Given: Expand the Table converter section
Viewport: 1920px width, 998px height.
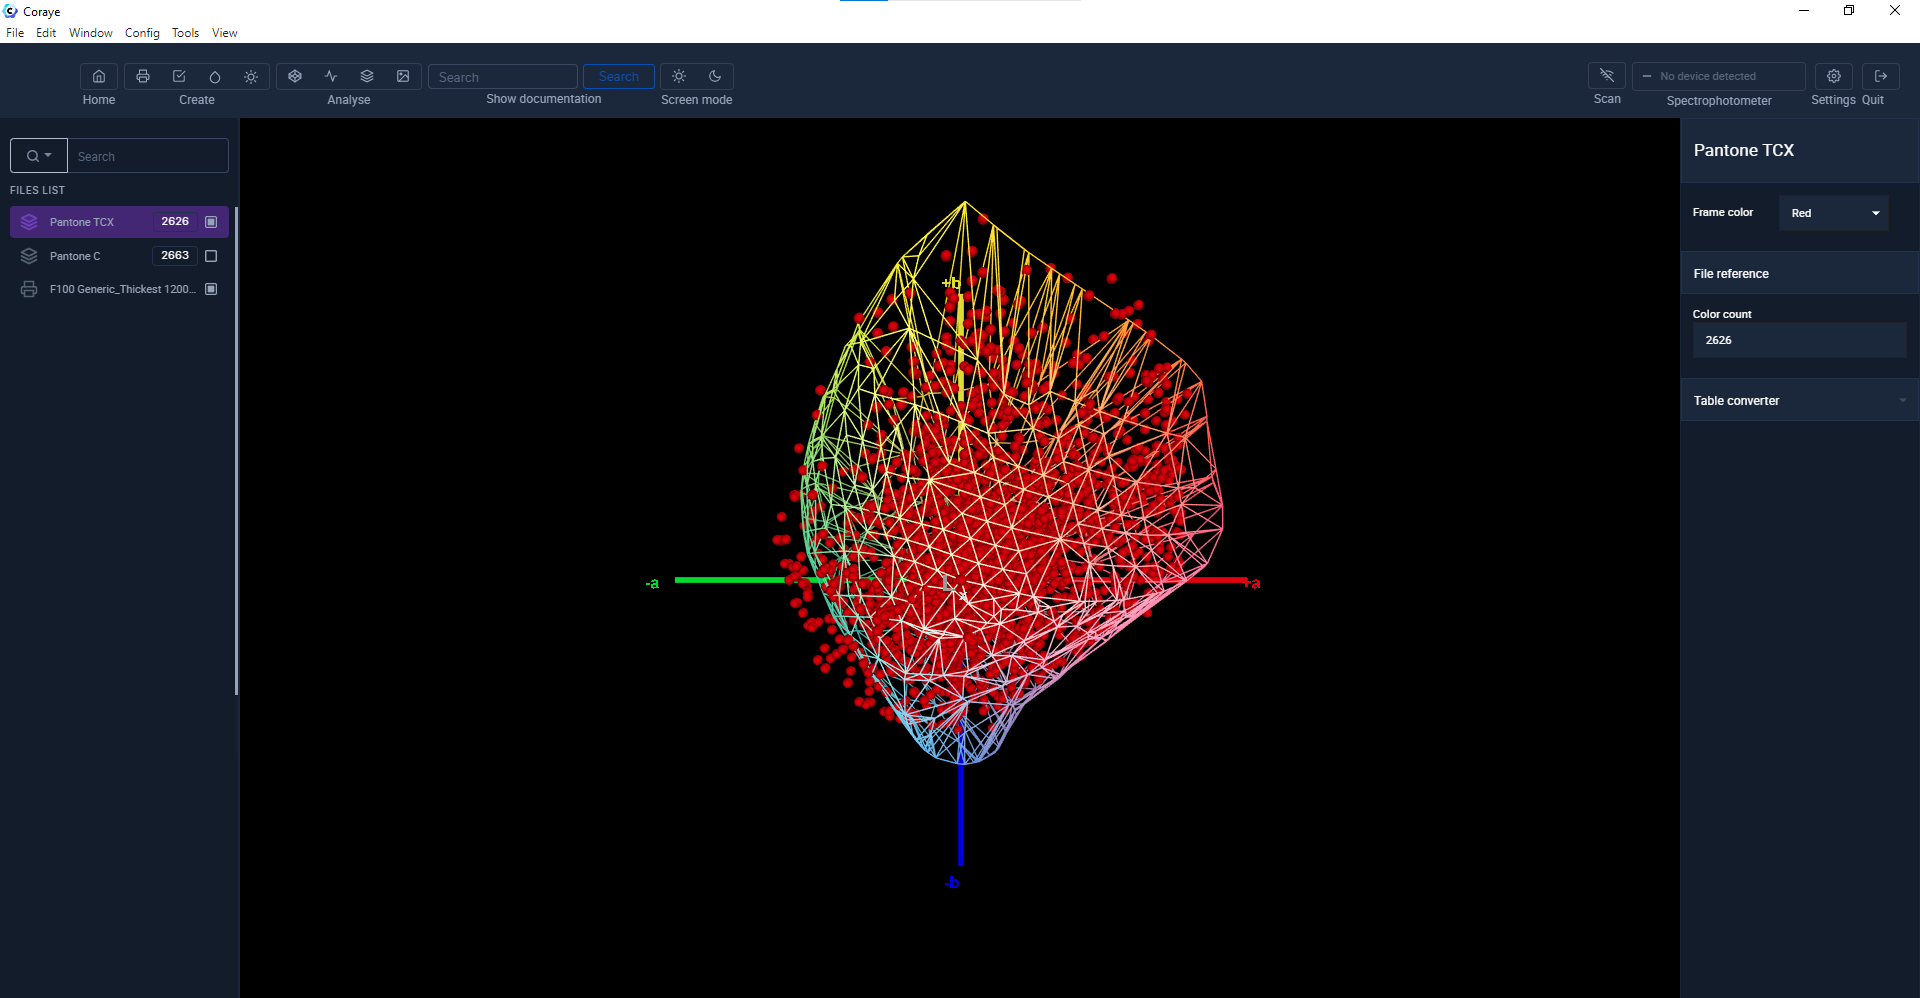Looking at the screenshot, I should pos(1799,400).
